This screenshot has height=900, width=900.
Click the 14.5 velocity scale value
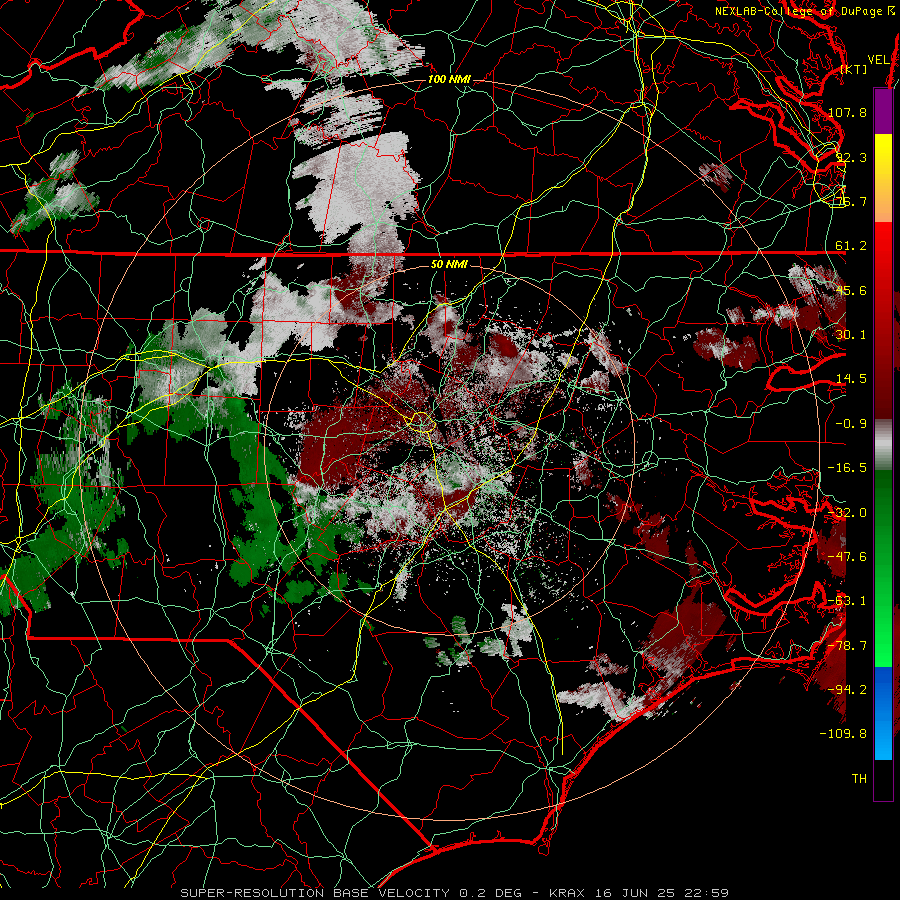pos(851,379)
